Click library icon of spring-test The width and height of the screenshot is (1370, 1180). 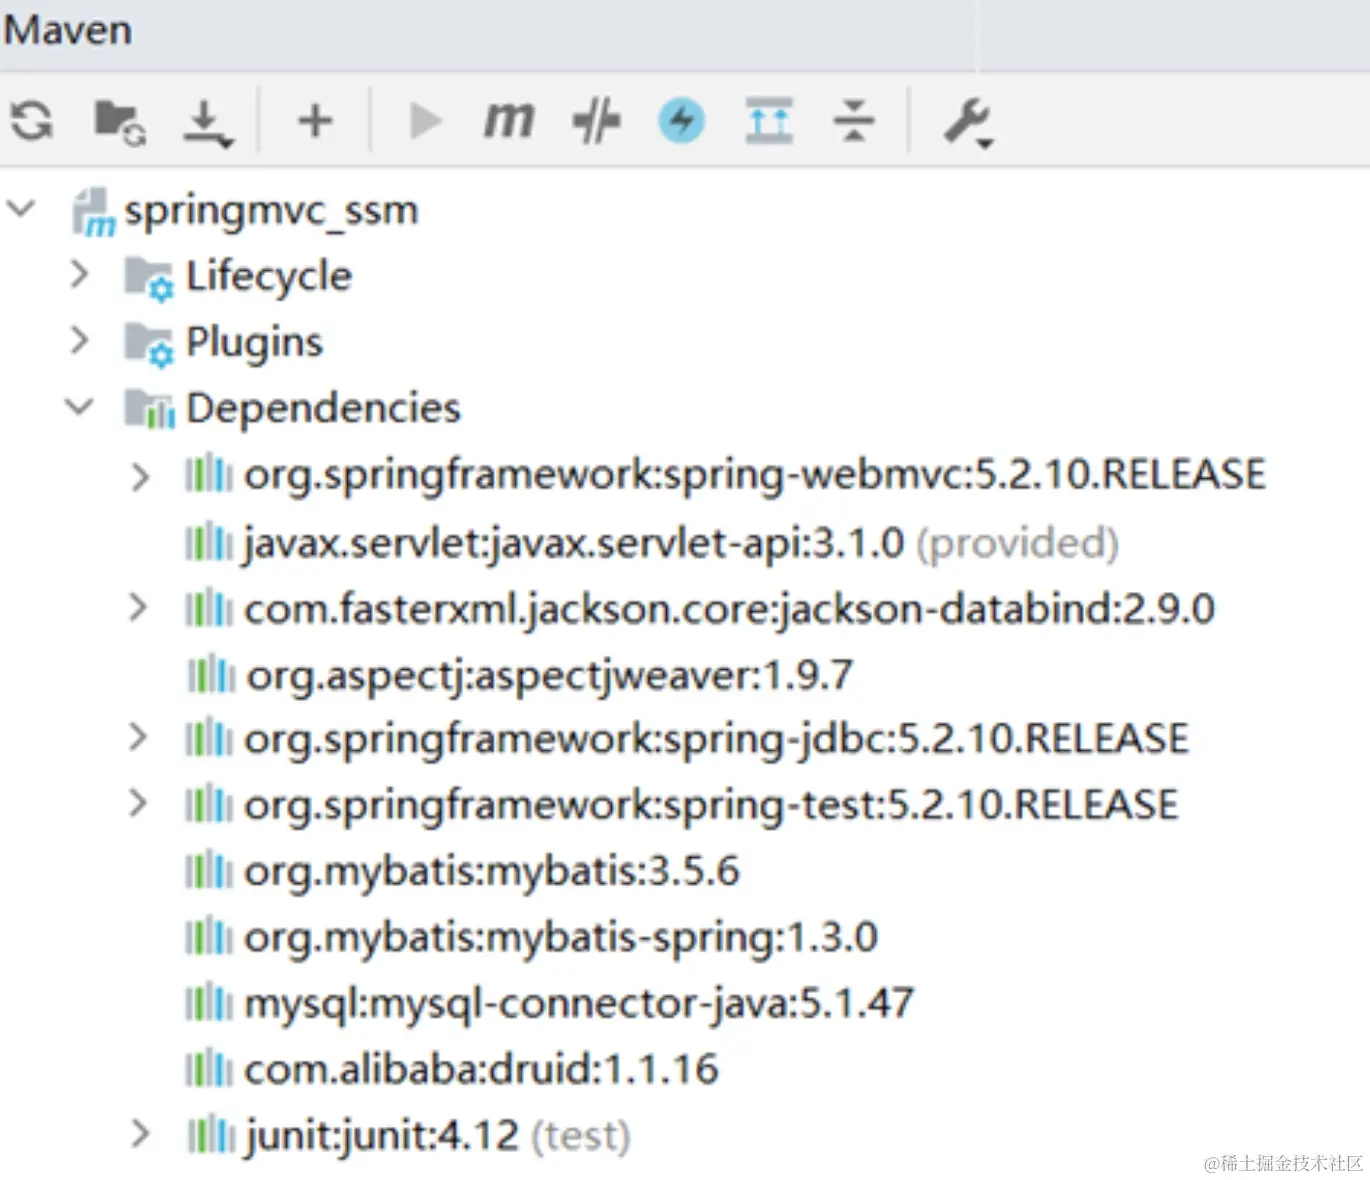pyautogui.click(x=209, y=805)
